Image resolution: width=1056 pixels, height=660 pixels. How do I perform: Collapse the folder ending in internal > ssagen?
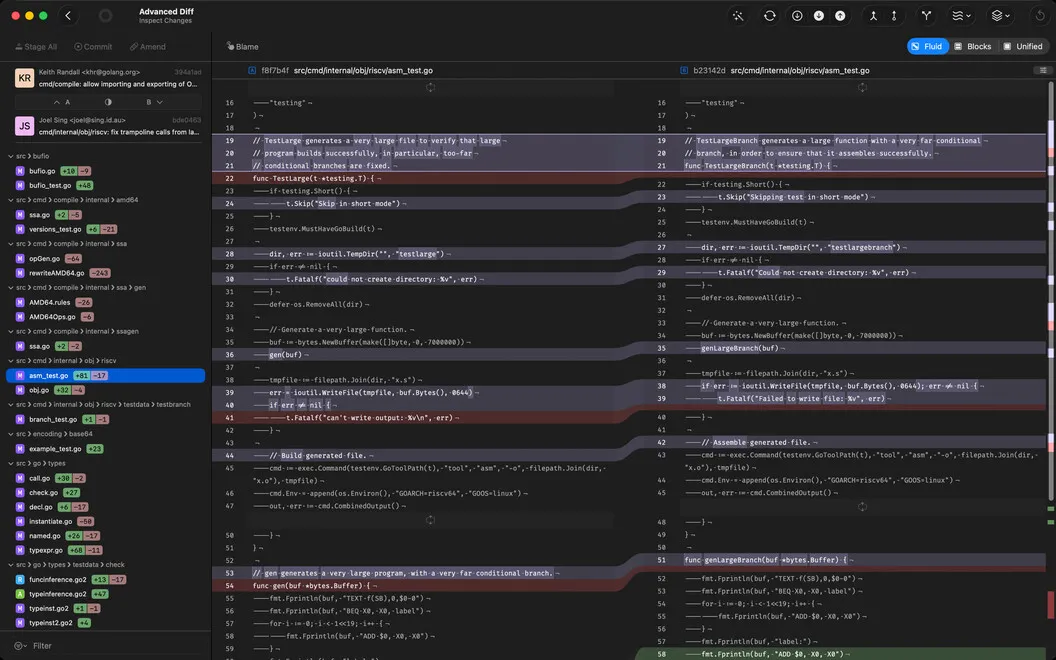pos(11,331)
